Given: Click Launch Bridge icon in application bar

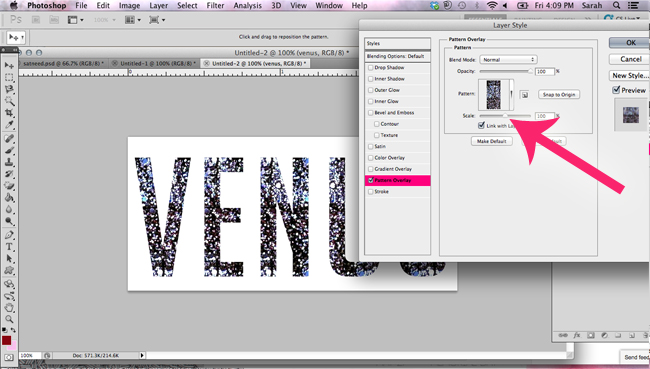Looking at the screenshot, I should (x=36, y=20).
